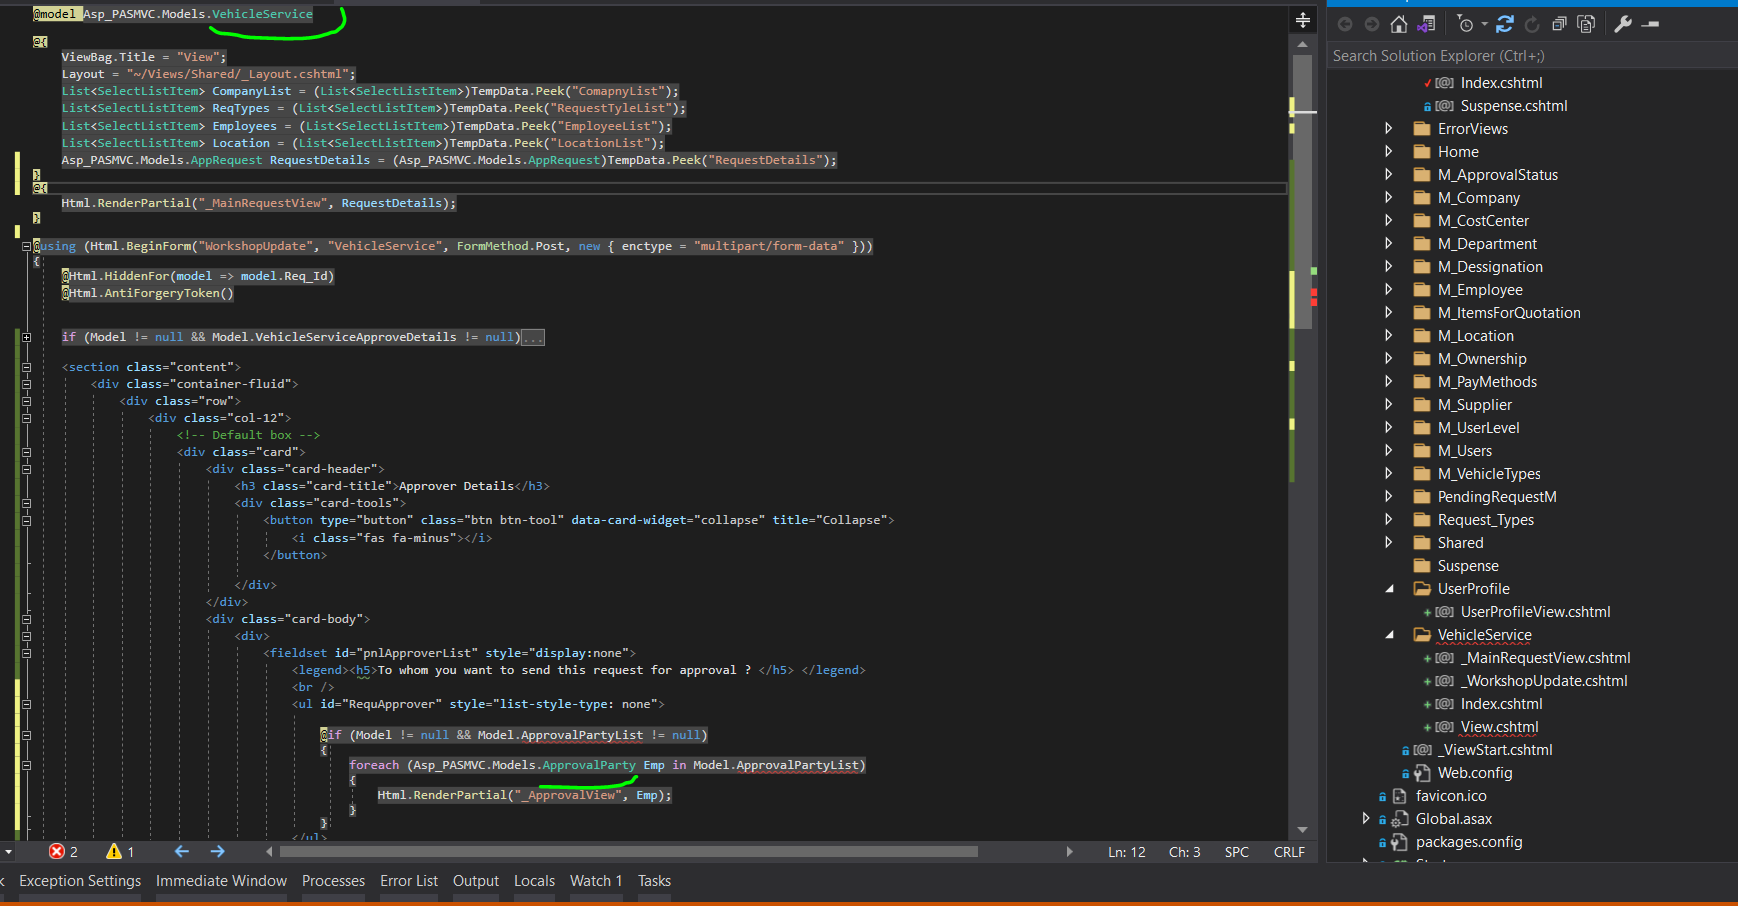Image resolution: width=1738 pixels, height=906 pixels.
Task: Click the split editor window icon
Action: (1302, 20)
